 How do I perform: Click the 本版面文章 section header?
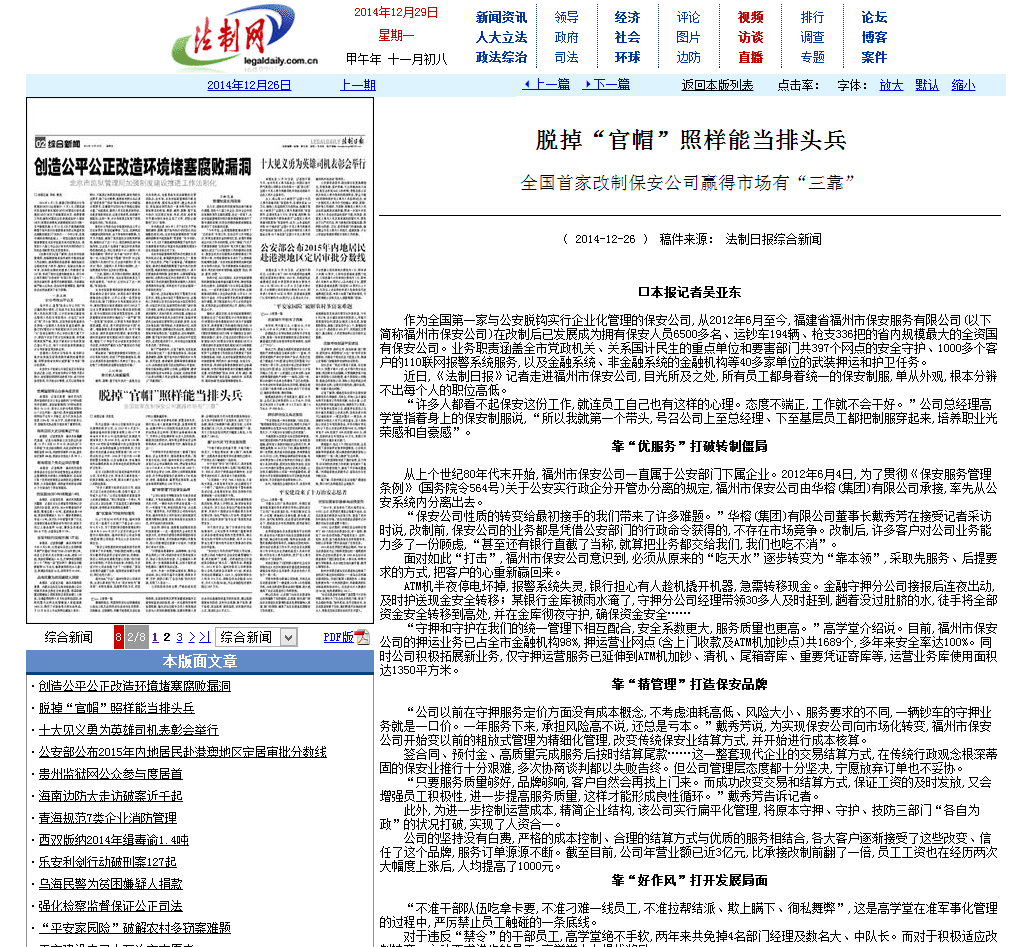[x=200, y=662]
